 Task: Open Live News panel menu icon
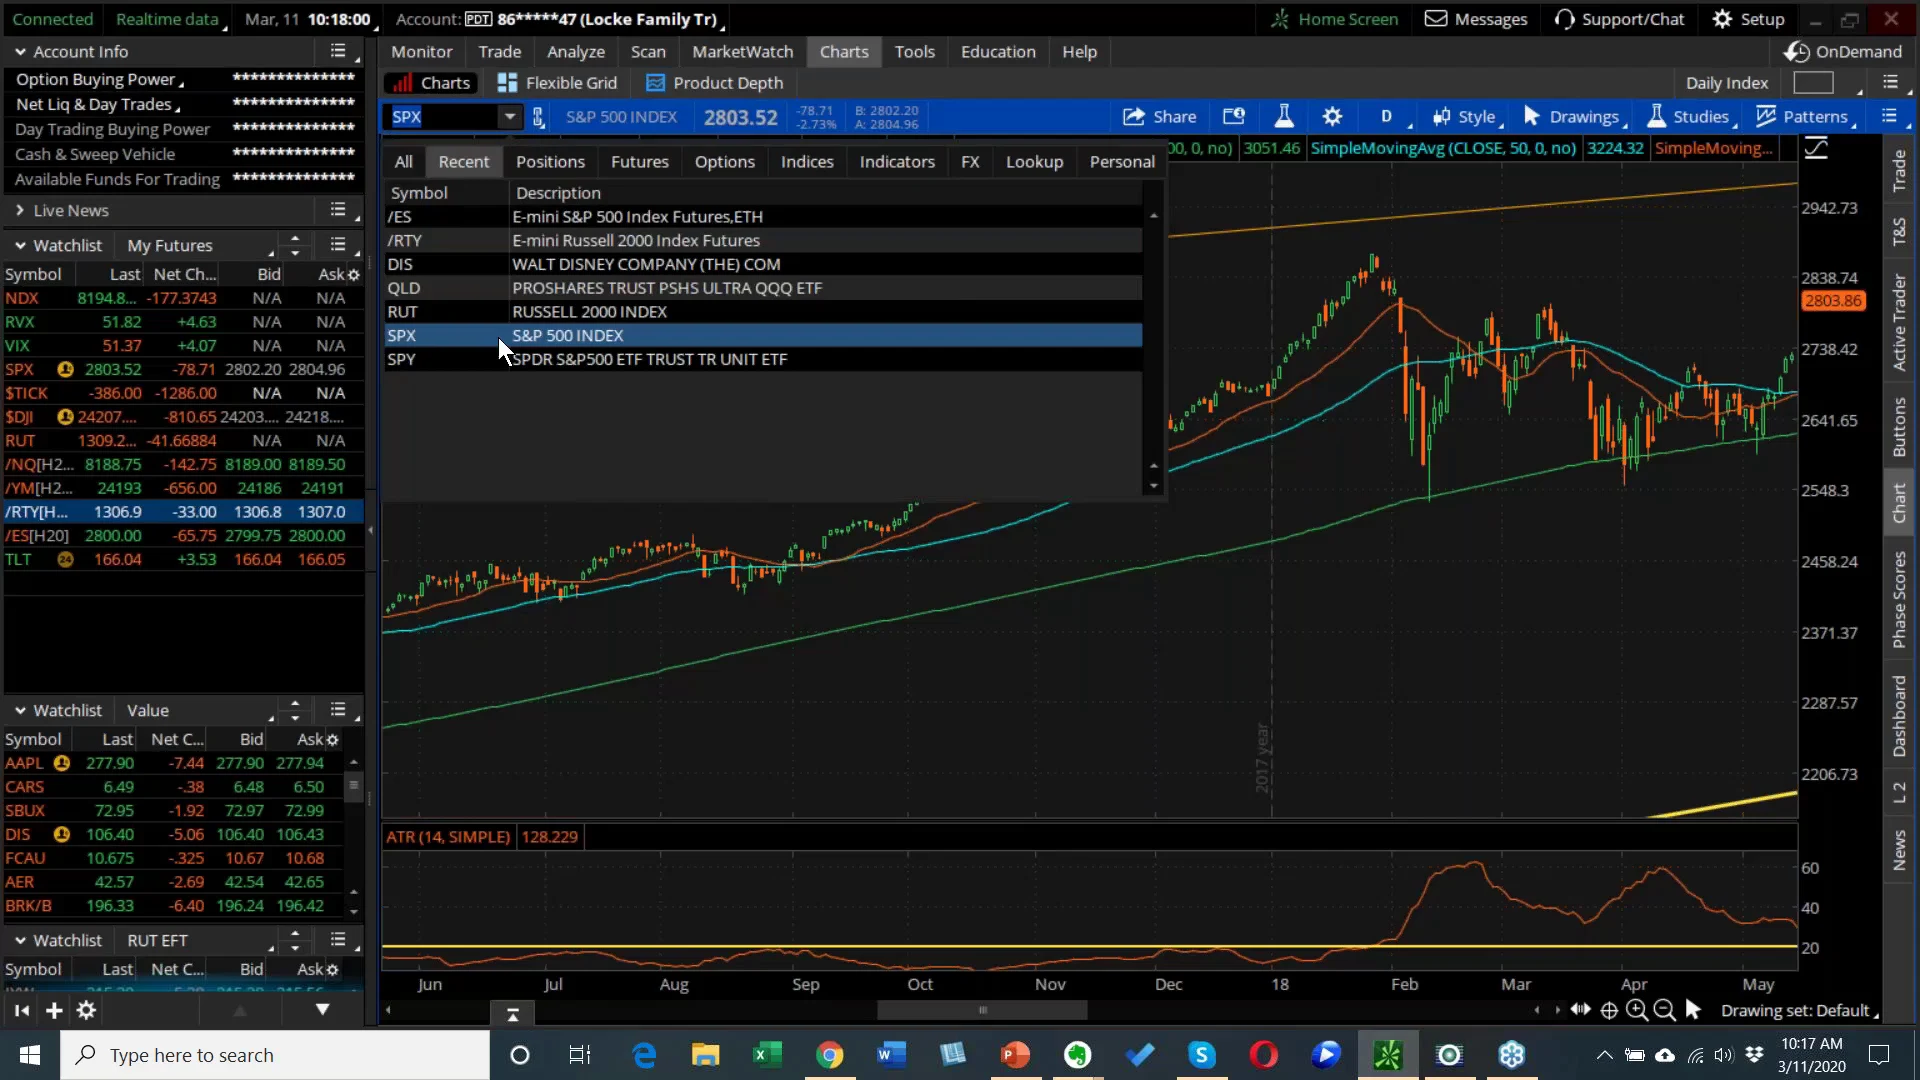(338, 210)
